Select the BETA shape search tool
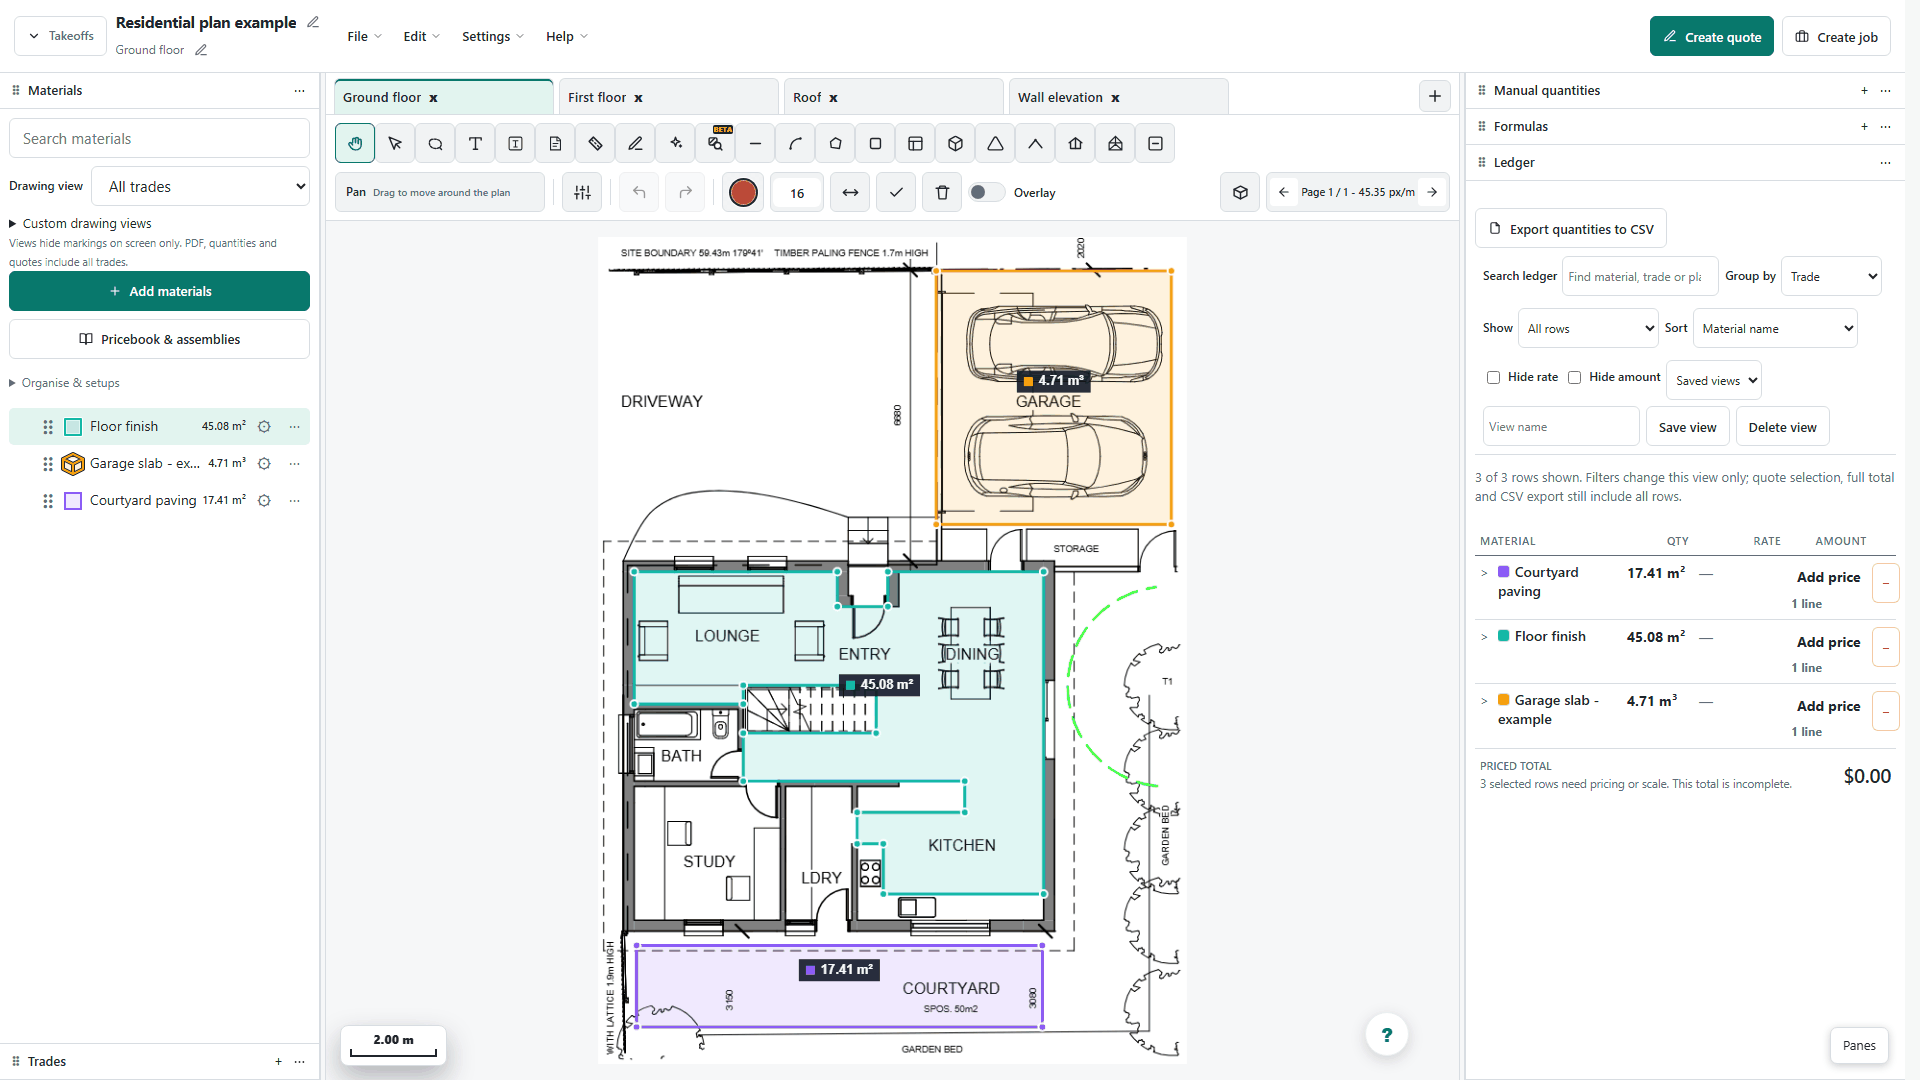This screenshot has height=1080, width=1920. point(715,143)
